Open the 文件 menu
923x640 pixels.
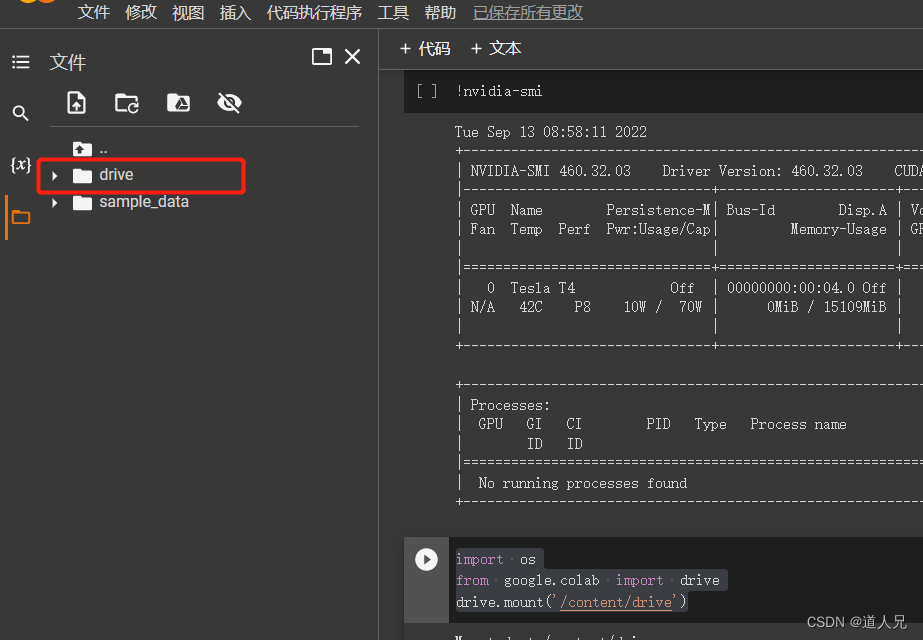[94, 12]
